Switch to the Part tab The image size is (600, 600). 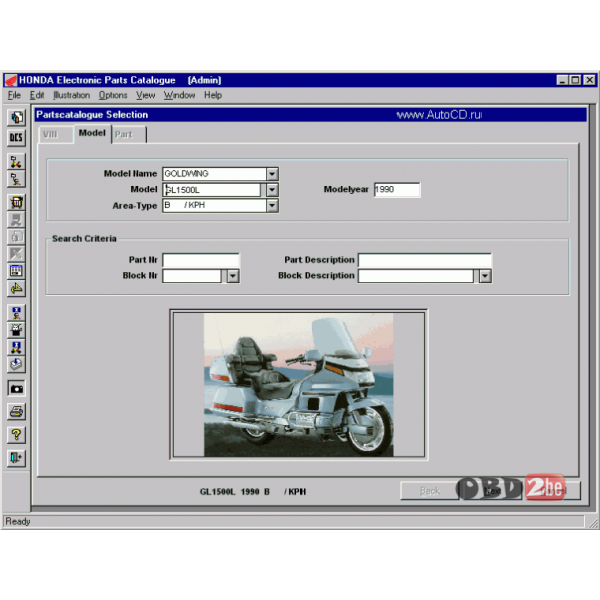tap(129, 134)
